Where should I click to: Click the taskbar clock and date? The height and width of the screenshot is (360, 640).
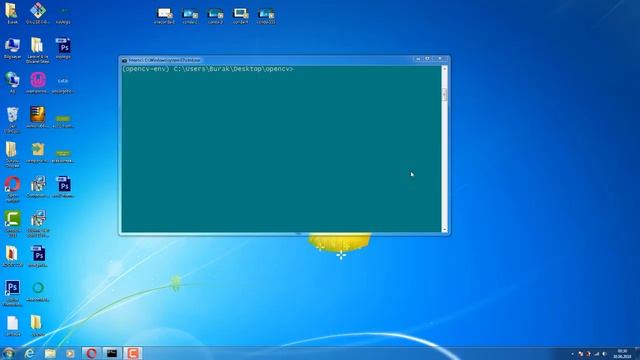click(622, 353)
